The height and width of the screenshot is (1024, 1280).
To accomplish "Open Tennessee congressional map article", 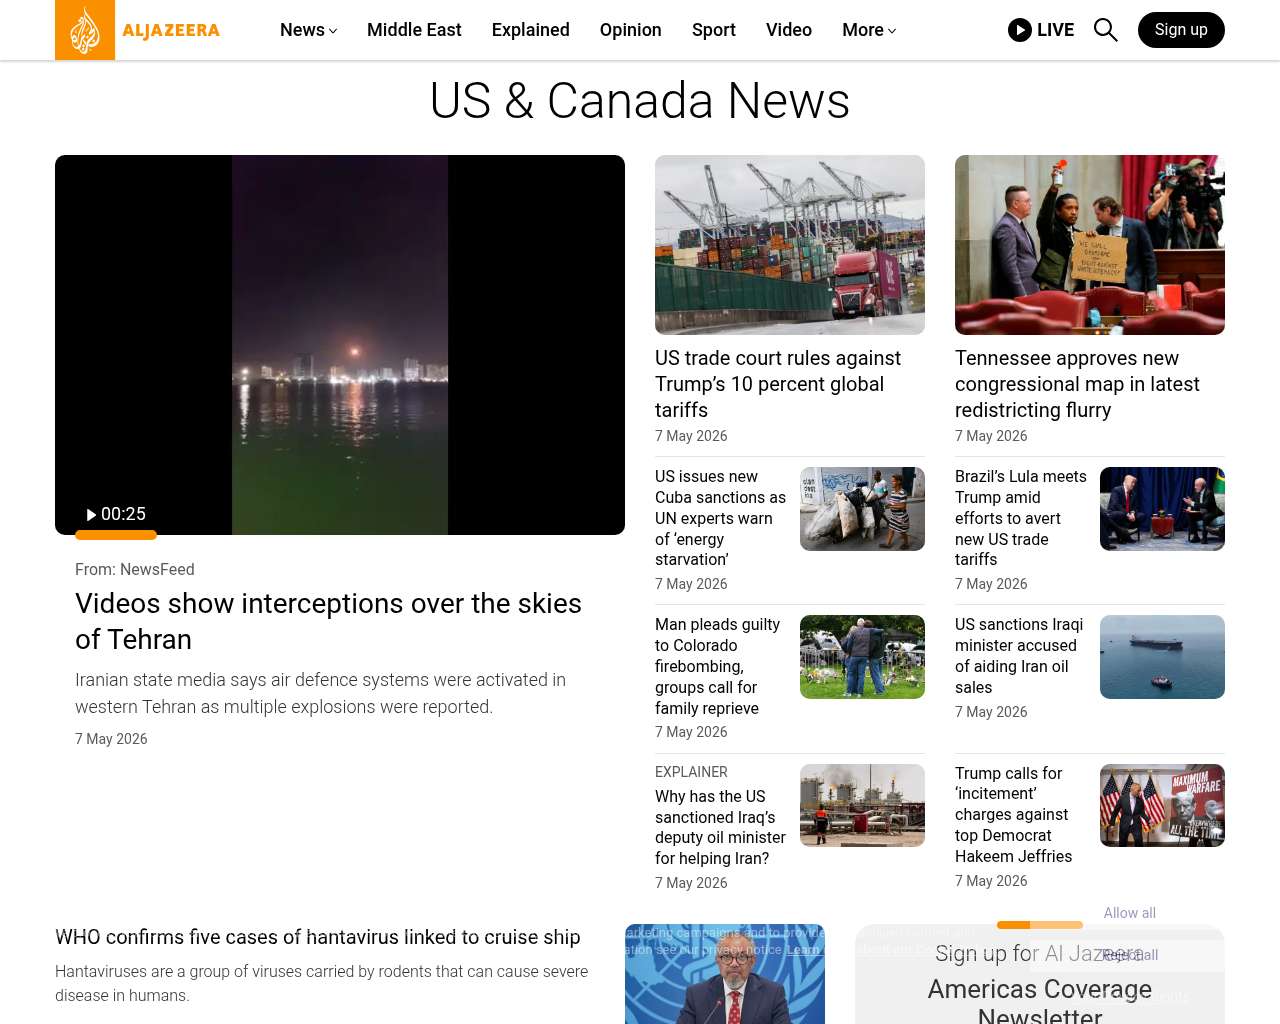I will click(1077, 384).
